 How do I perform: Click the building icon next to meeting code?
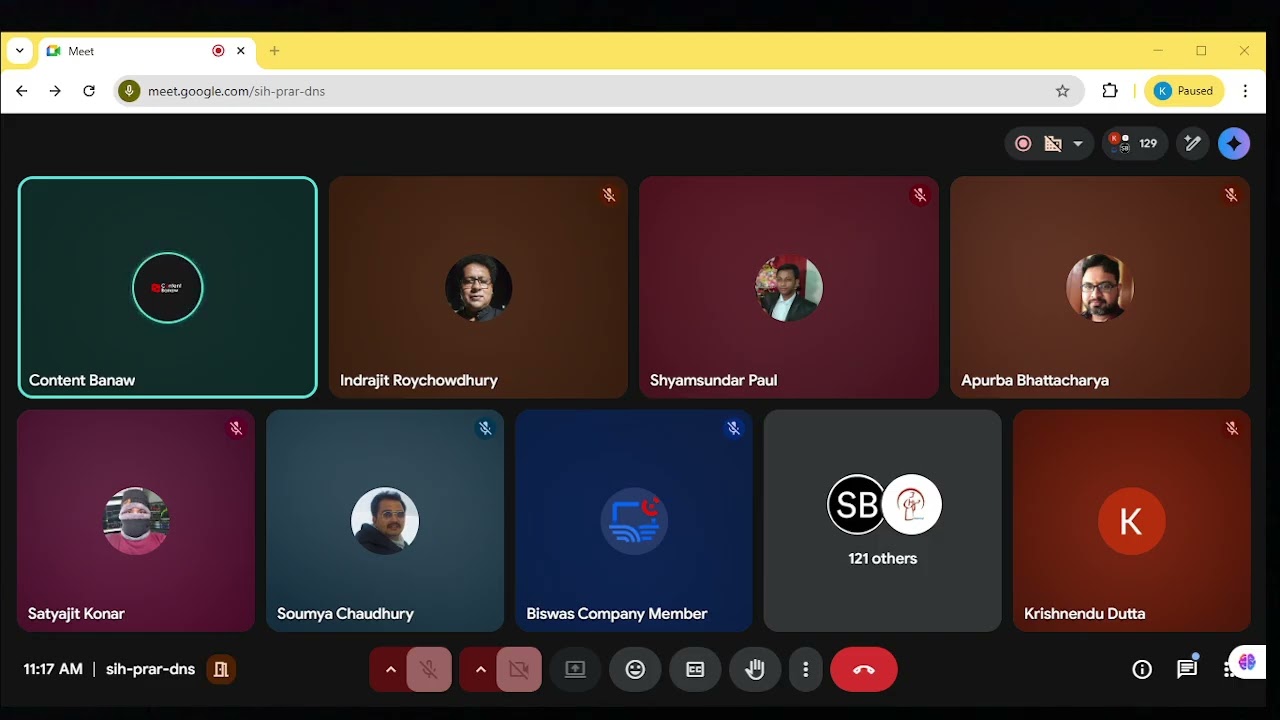(x=221, y=670)
